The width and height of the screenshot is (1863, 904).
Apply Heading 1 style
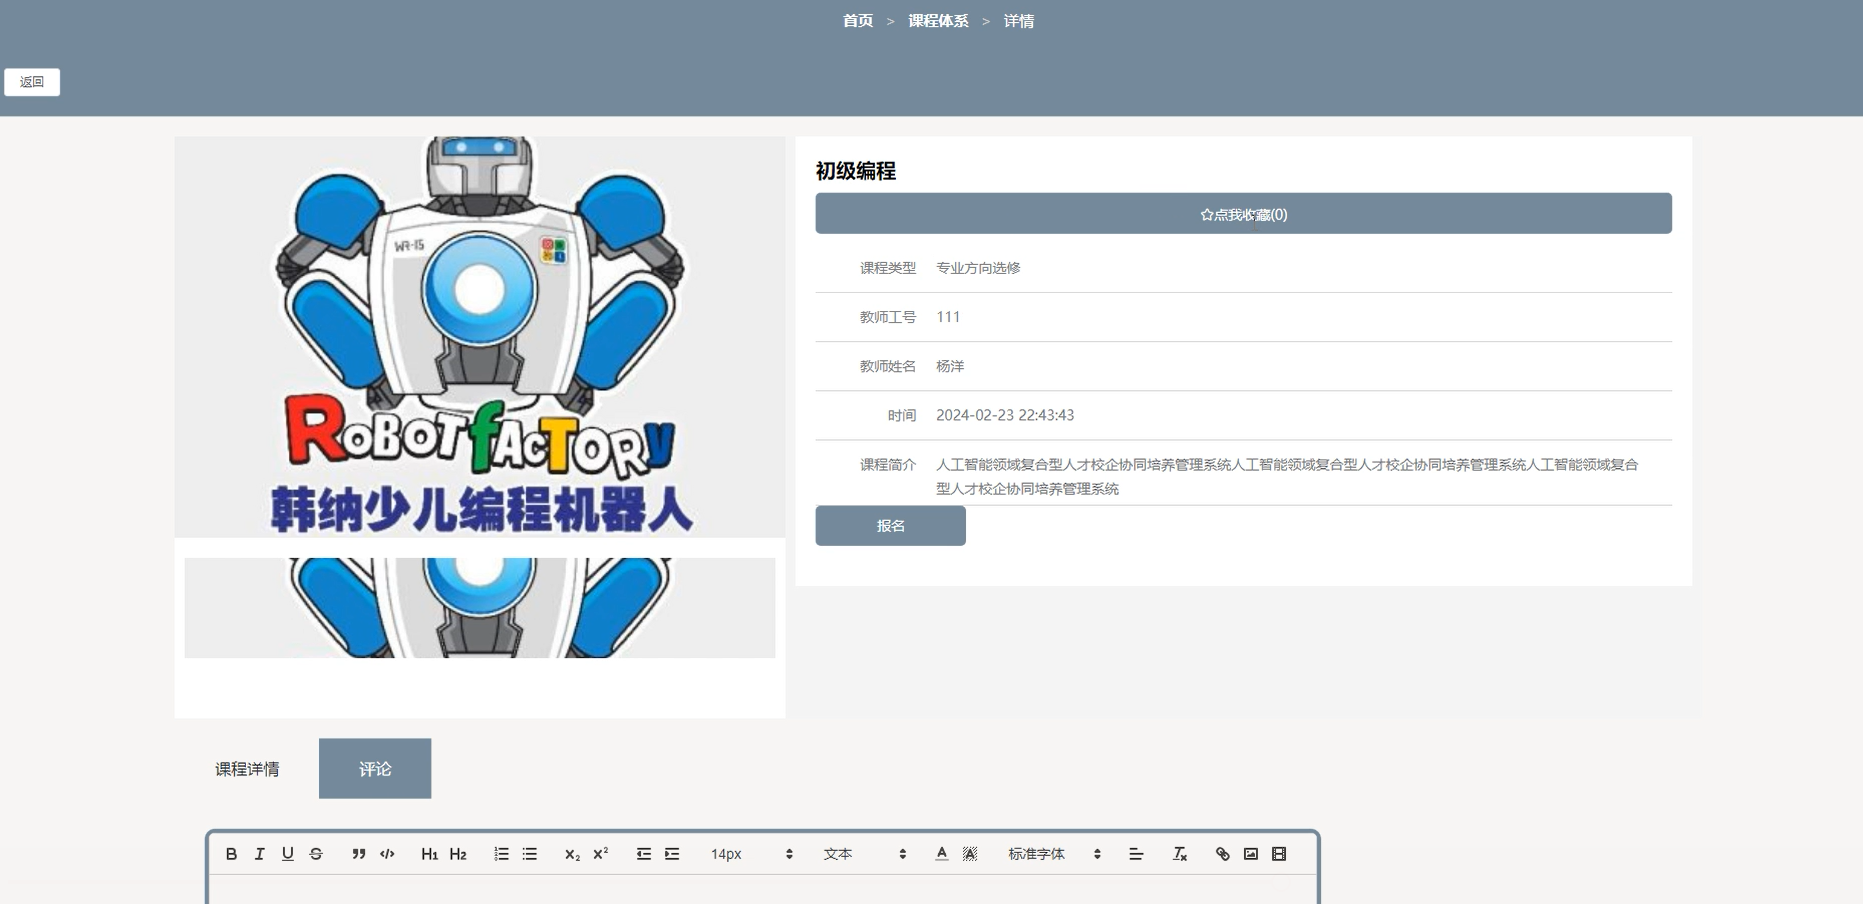pos(429,854)
